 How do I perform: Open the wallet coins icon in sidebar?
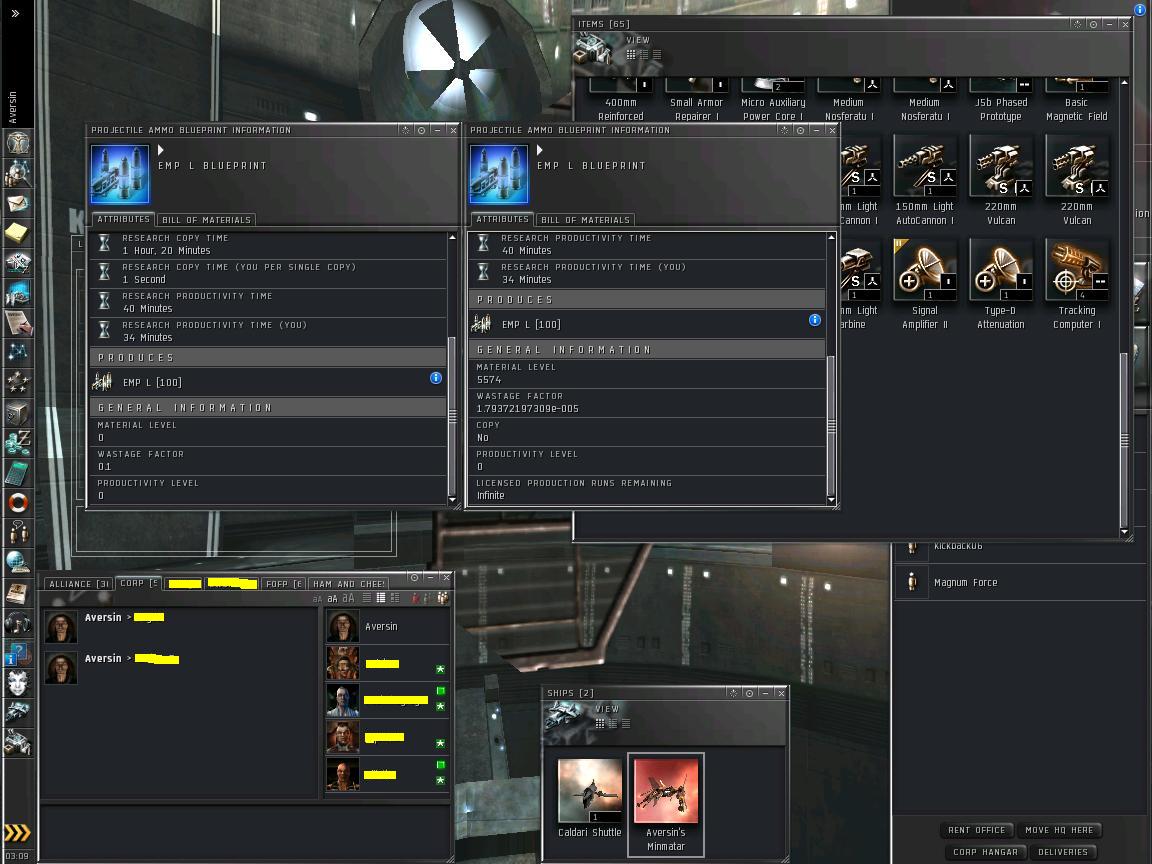pos(18,443)
